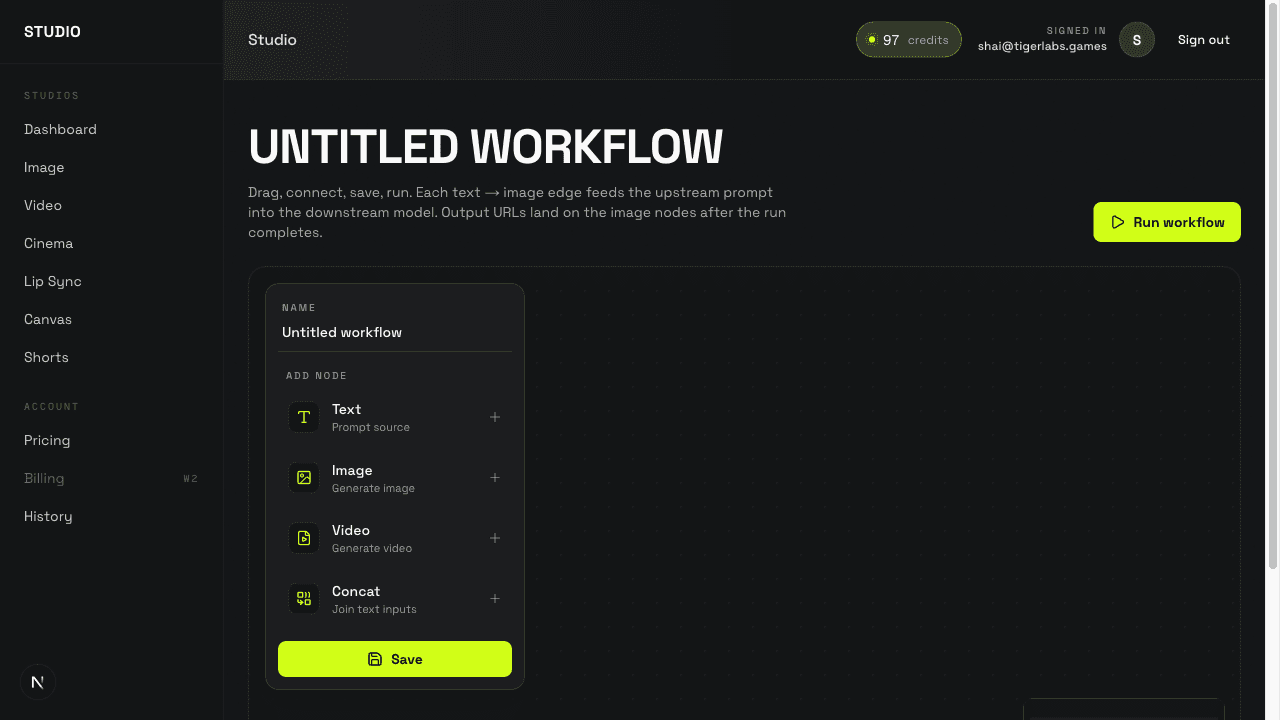Click the floppy disk icon in Save

click(375, 659)
